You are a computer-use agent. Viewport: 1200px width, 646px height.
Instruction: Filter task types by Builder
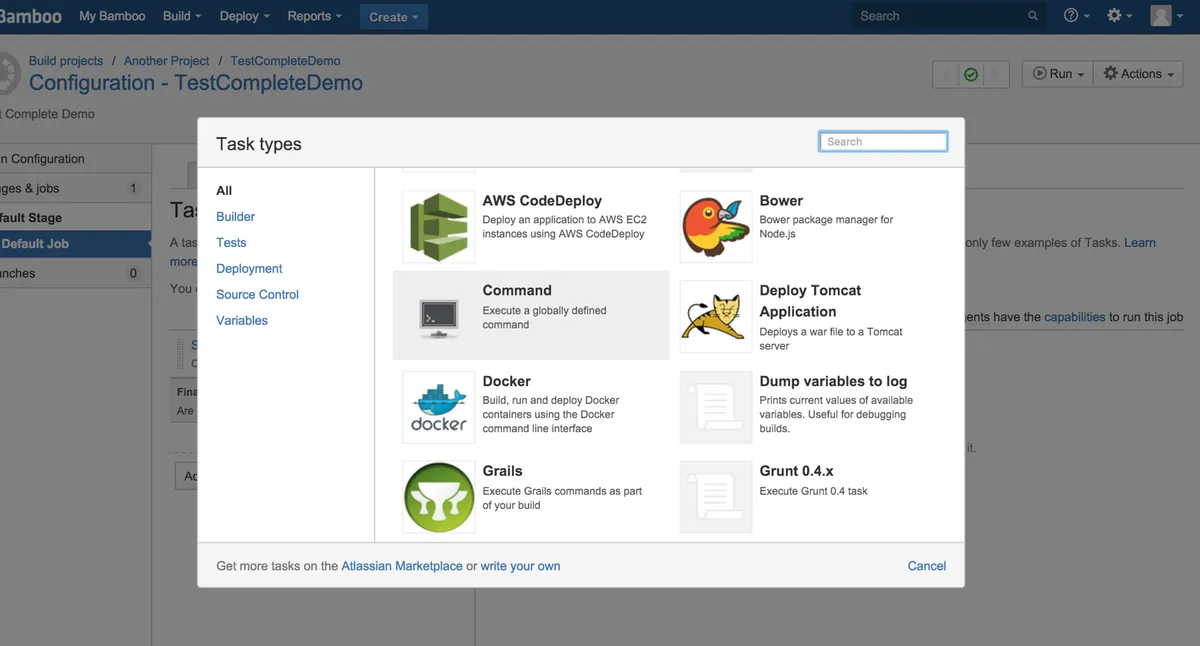[235, 216]
